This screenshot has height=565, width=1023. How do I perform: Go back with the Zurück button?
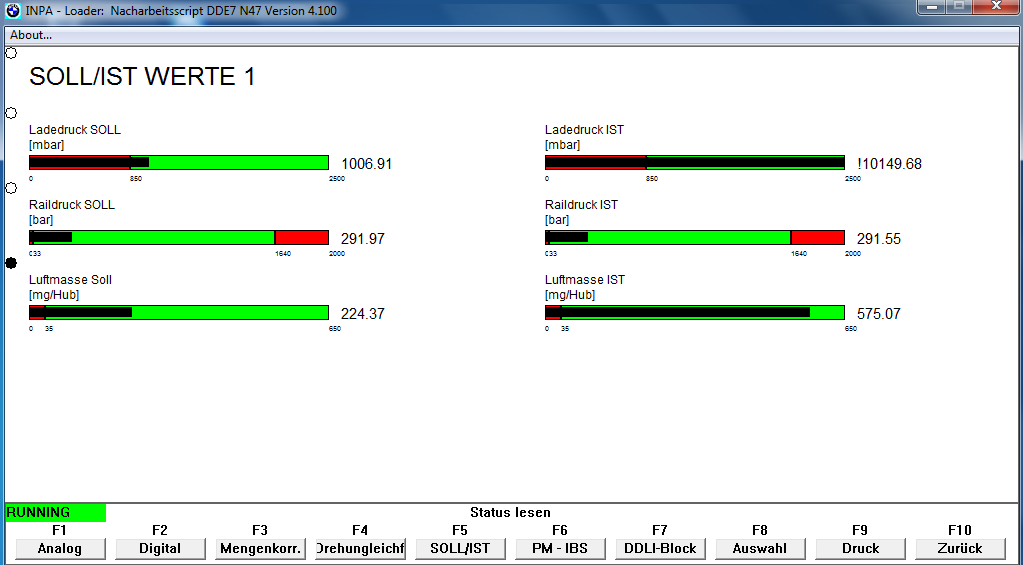tap(960, 548)
